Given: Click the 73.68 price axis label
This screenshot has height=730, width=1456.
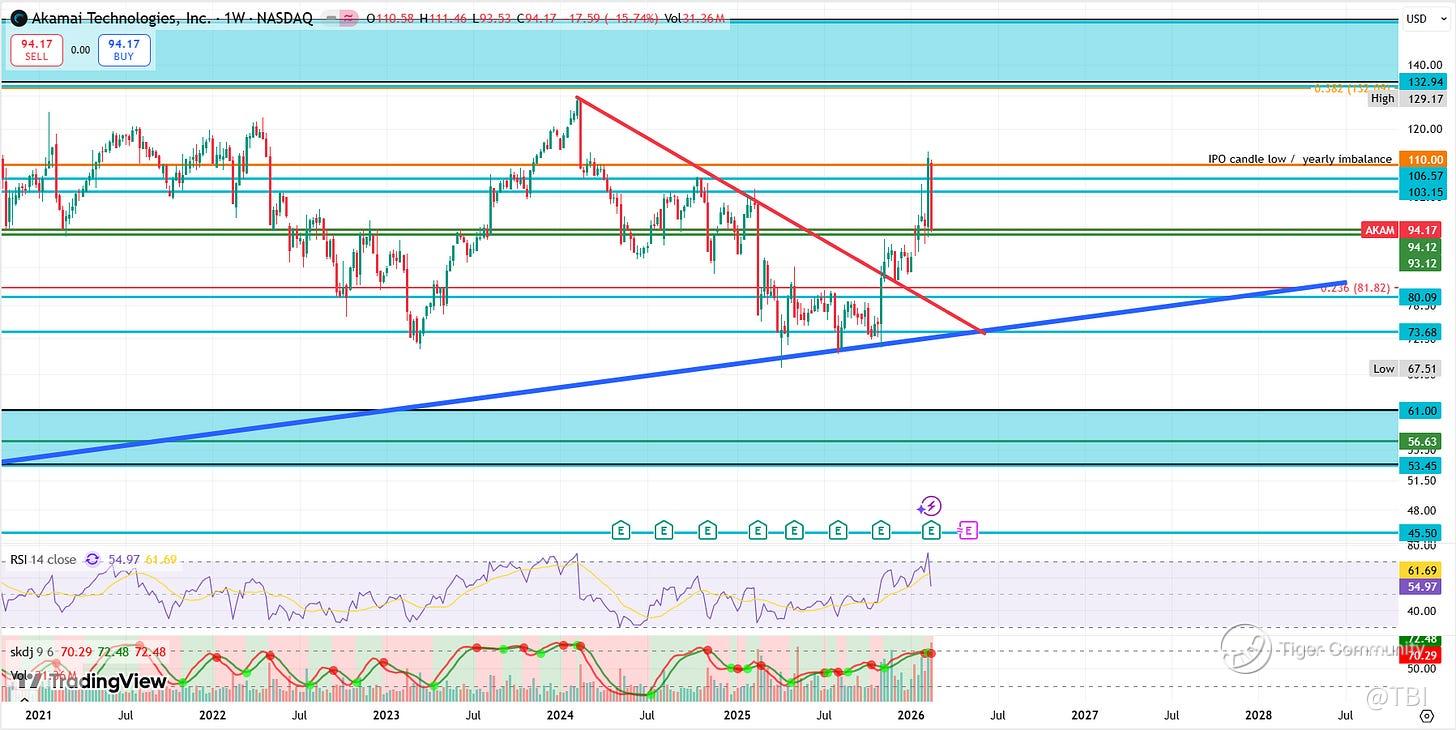Looking at the screenshot, I should [1423, 332].
